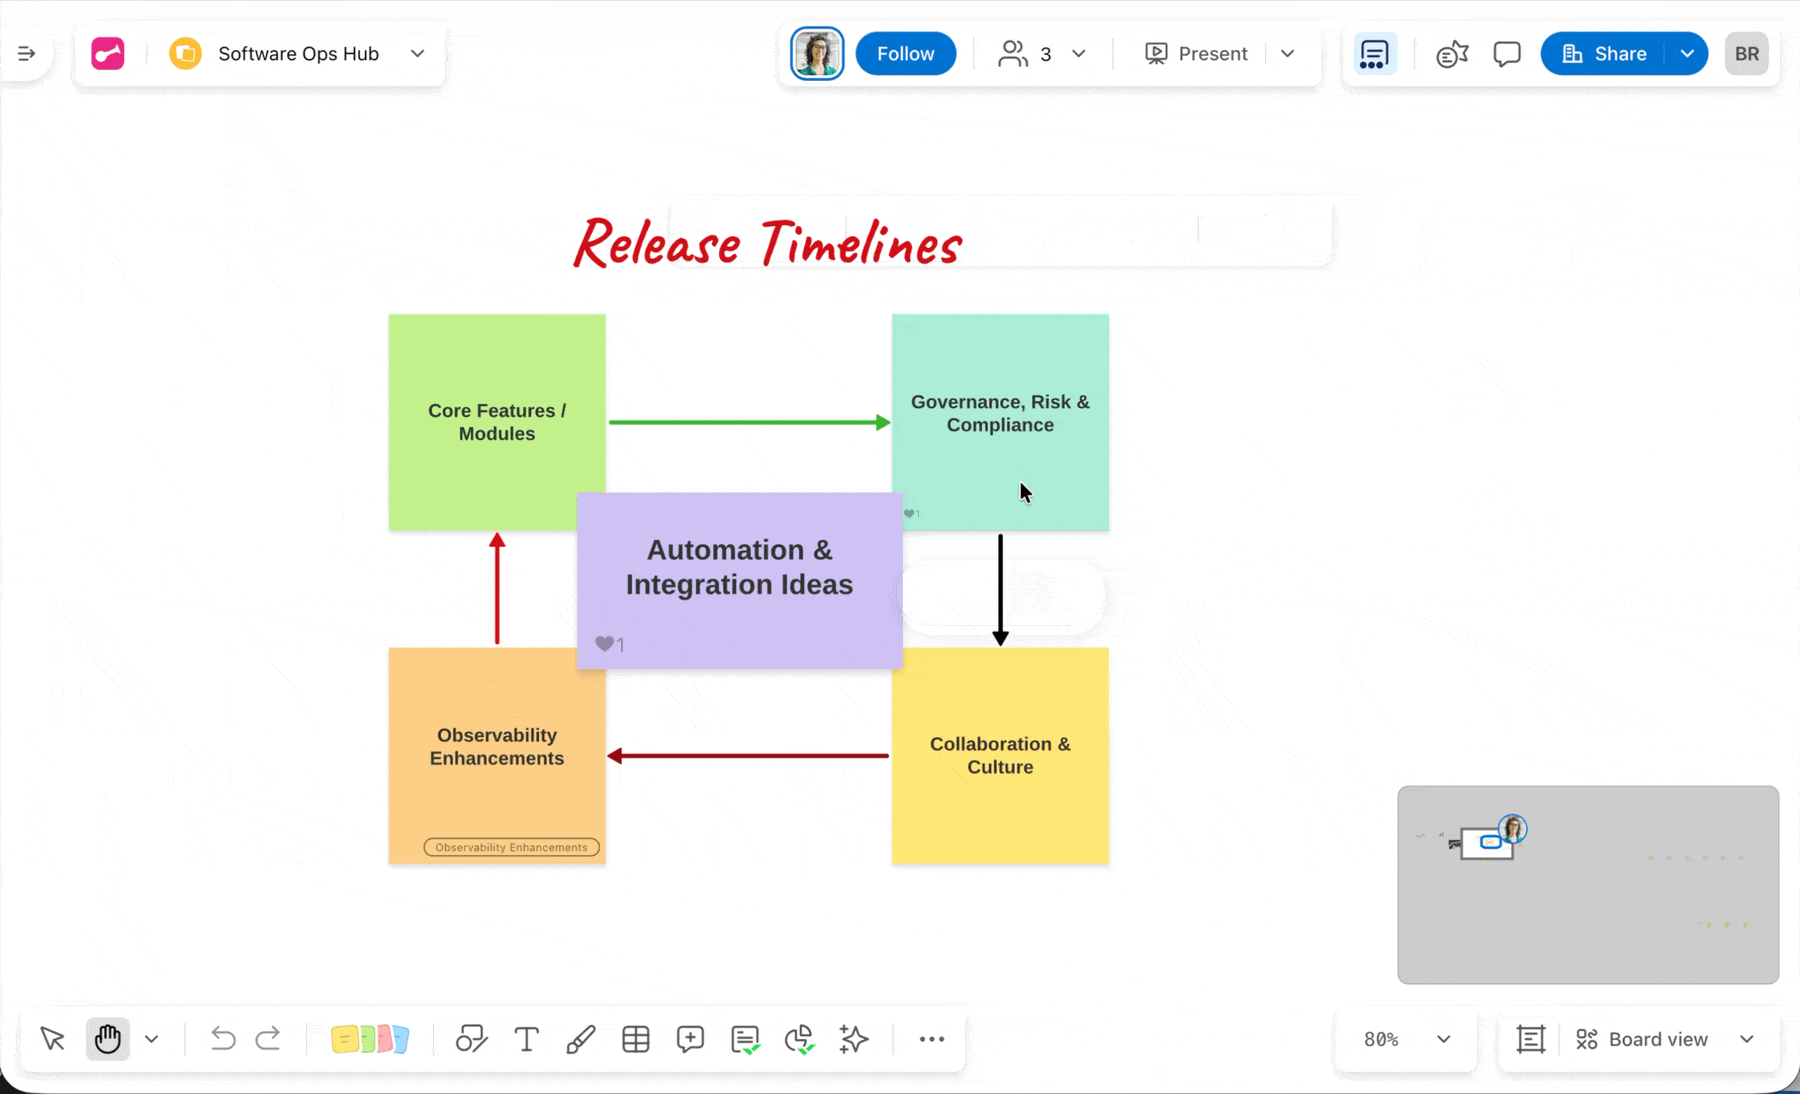This screenshot has height=1094, width=1800.
Task: Open the AI sparkle tool
Action: pos(854,1039)
